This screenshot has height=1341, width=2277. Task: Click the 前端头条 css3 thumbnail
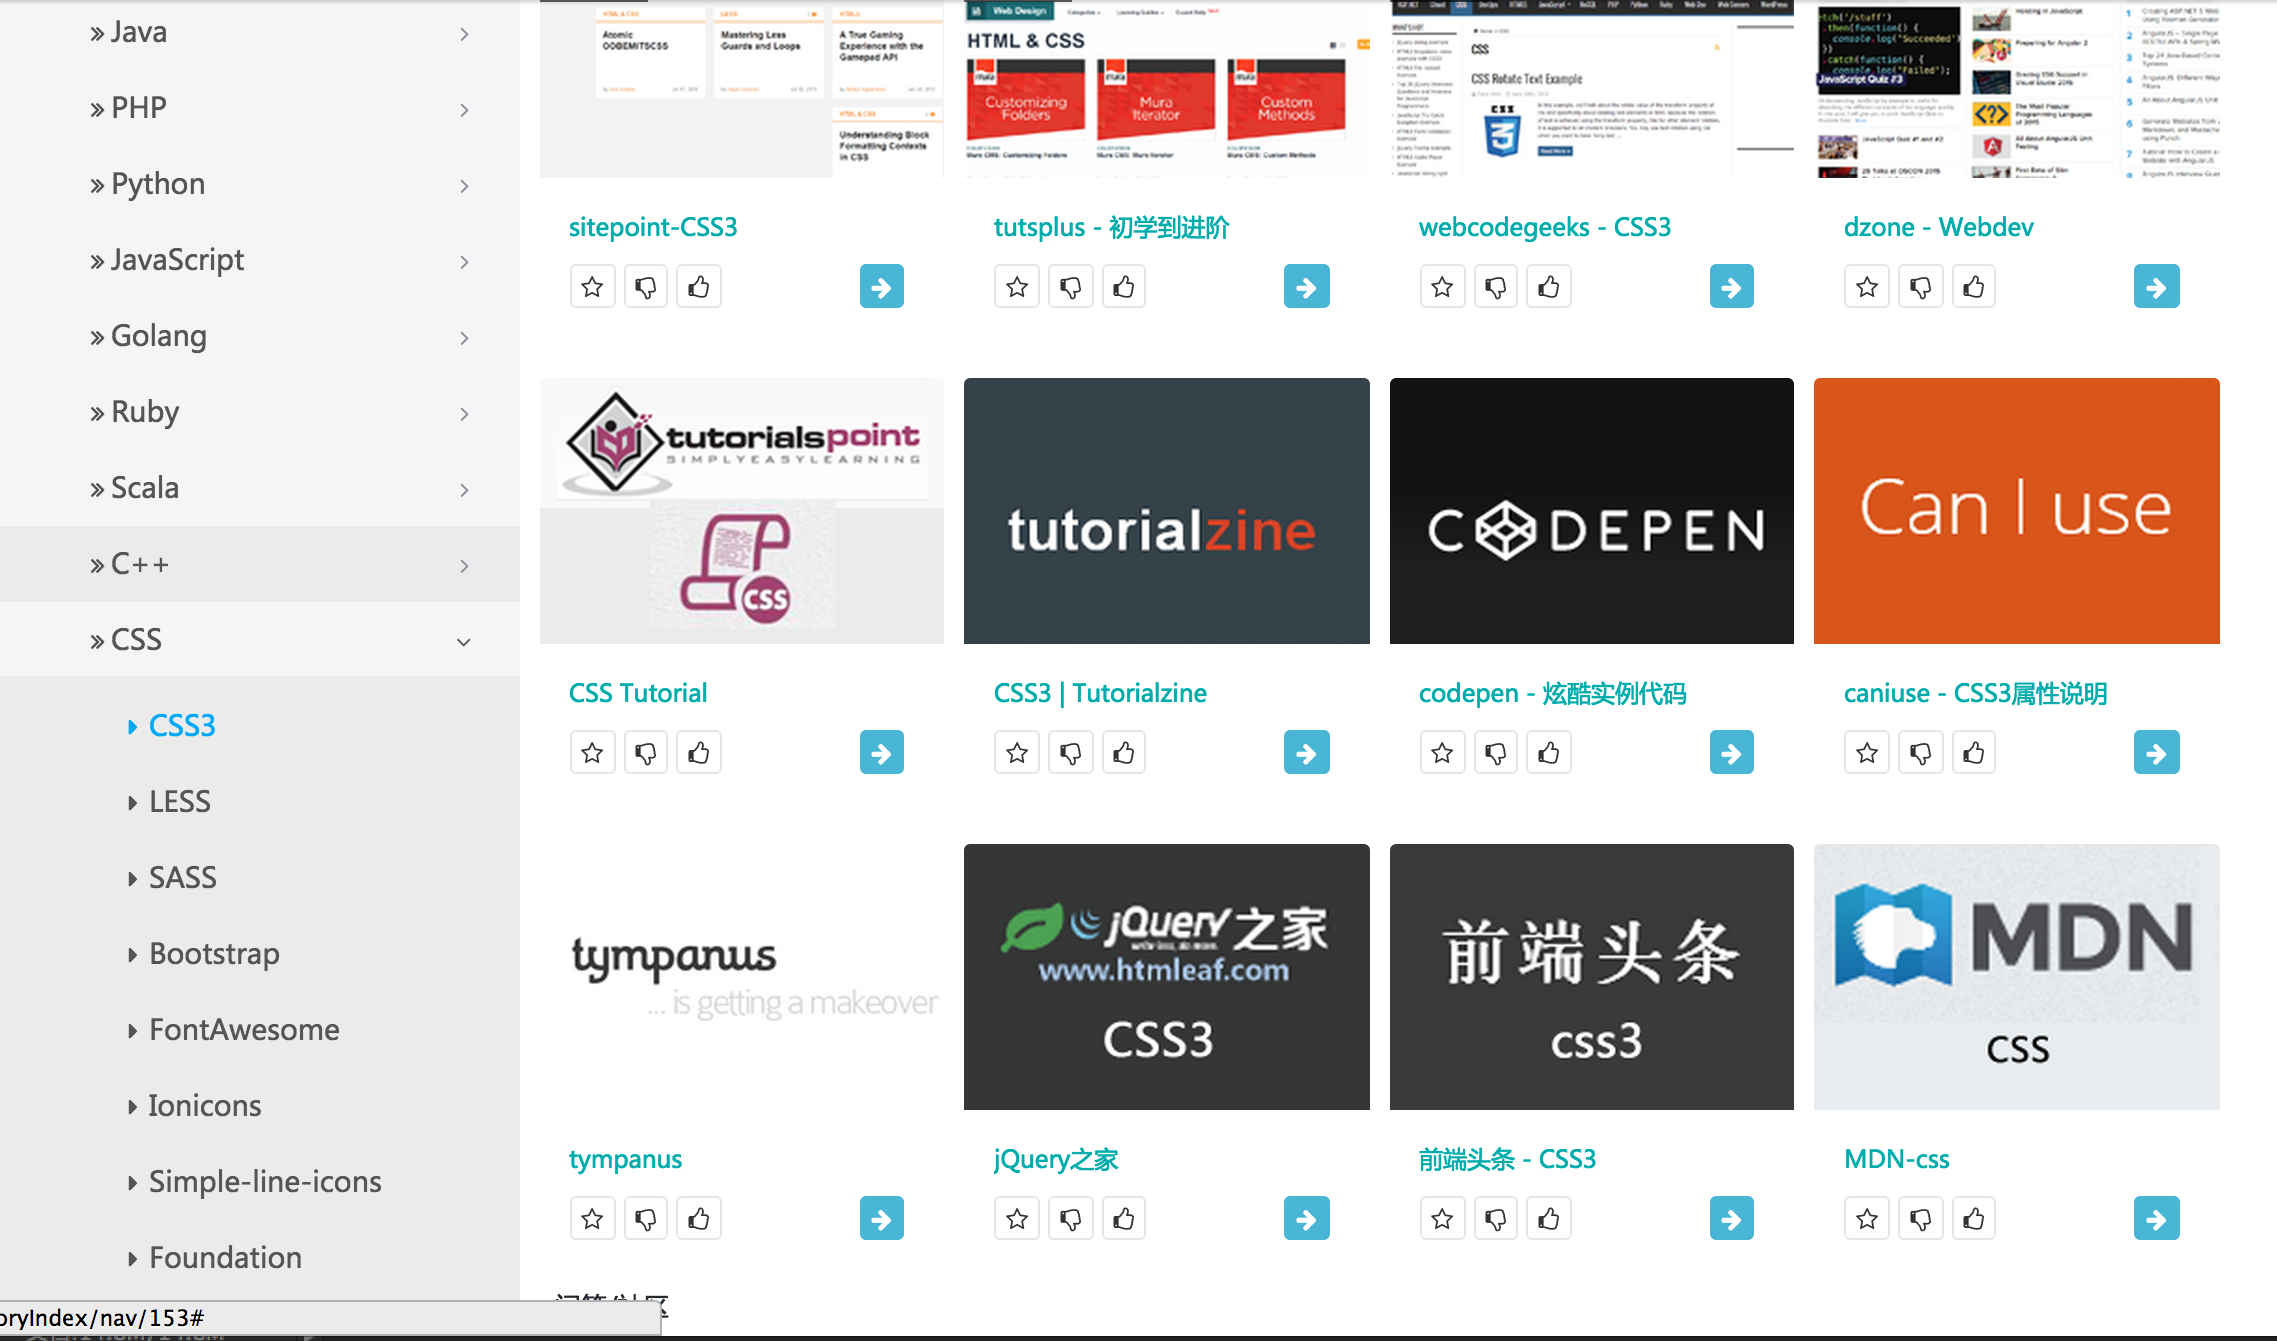point(1592,977)
